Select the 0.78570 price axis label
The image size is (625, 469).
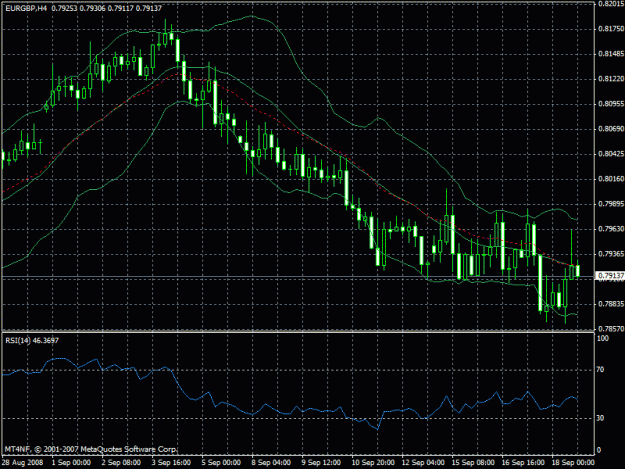coord(611,329)
